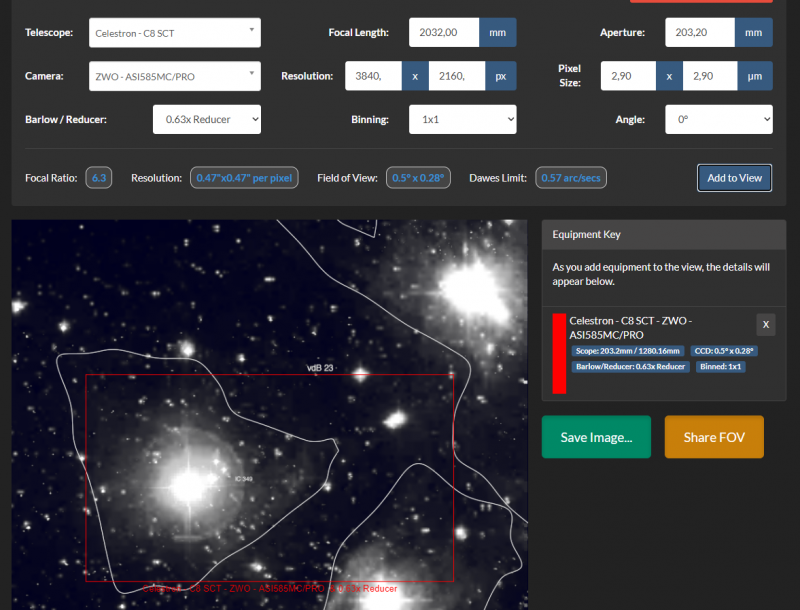Click the Resolution width field 3840

point(373,76)
